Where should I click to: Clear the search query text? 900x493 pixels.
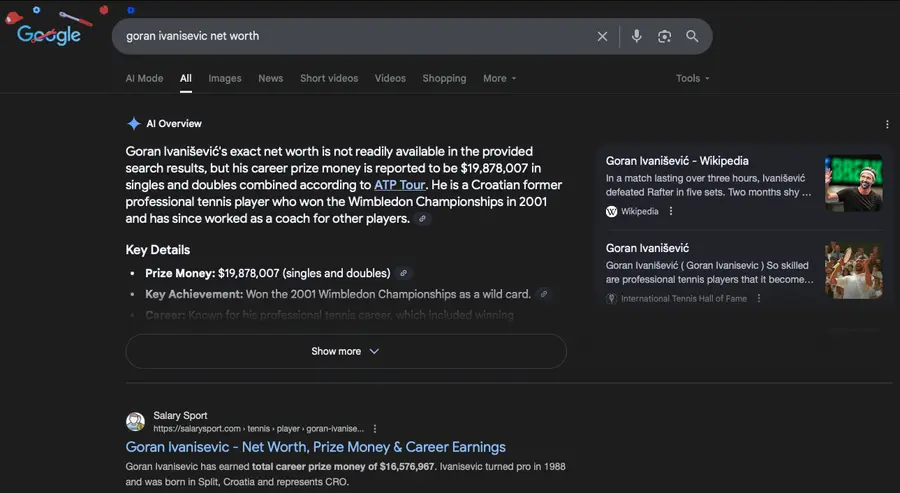[x=602, y=36]
